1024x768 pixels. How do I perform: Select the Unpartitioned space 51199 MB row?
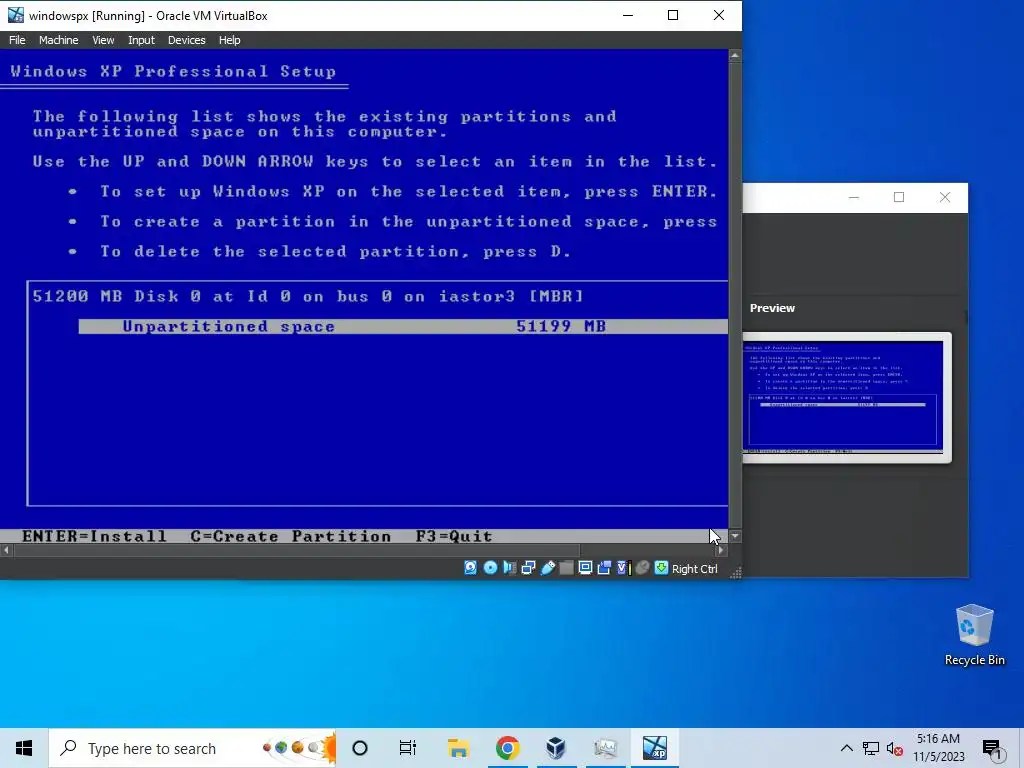[x=403, y=327]
